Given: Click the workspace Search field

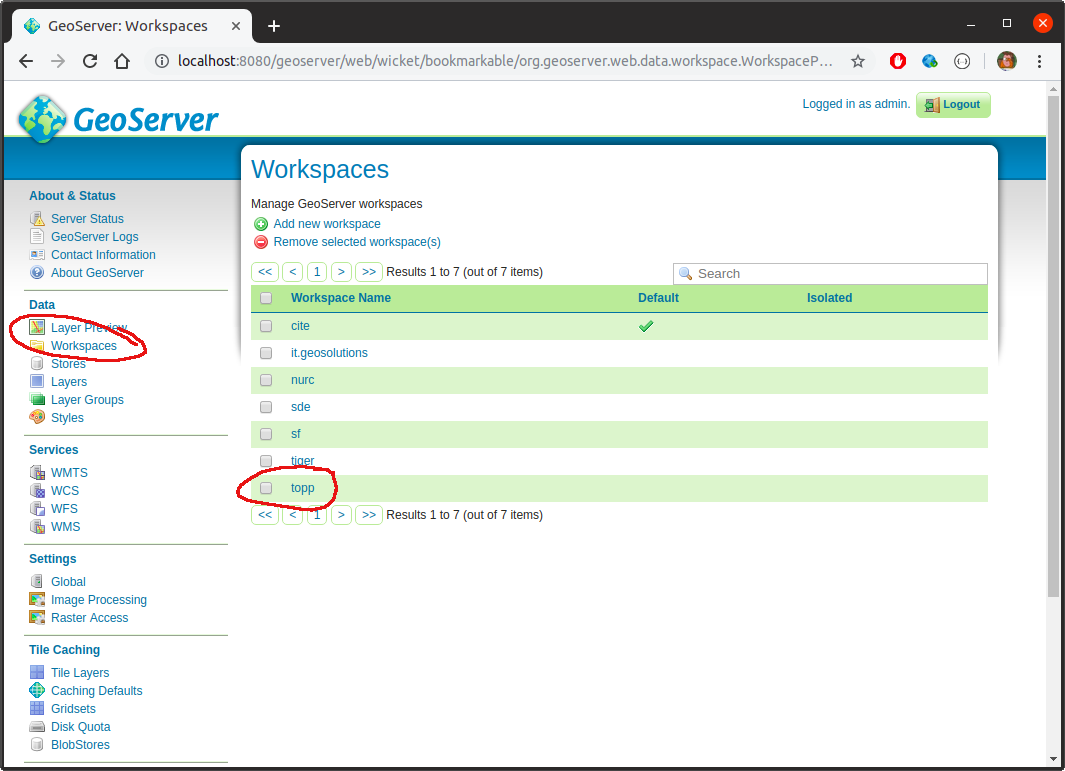Looking at the screenshot, I should [830, 274].
